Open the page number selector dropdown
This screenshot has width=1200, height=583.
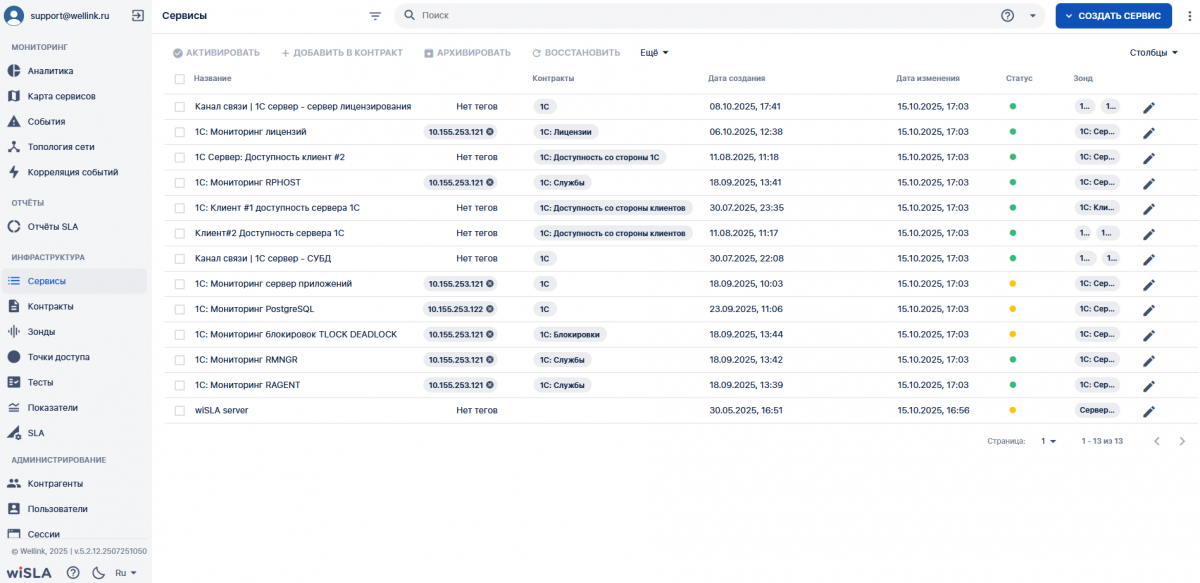pyautogui.click(x=1048, y=441)
